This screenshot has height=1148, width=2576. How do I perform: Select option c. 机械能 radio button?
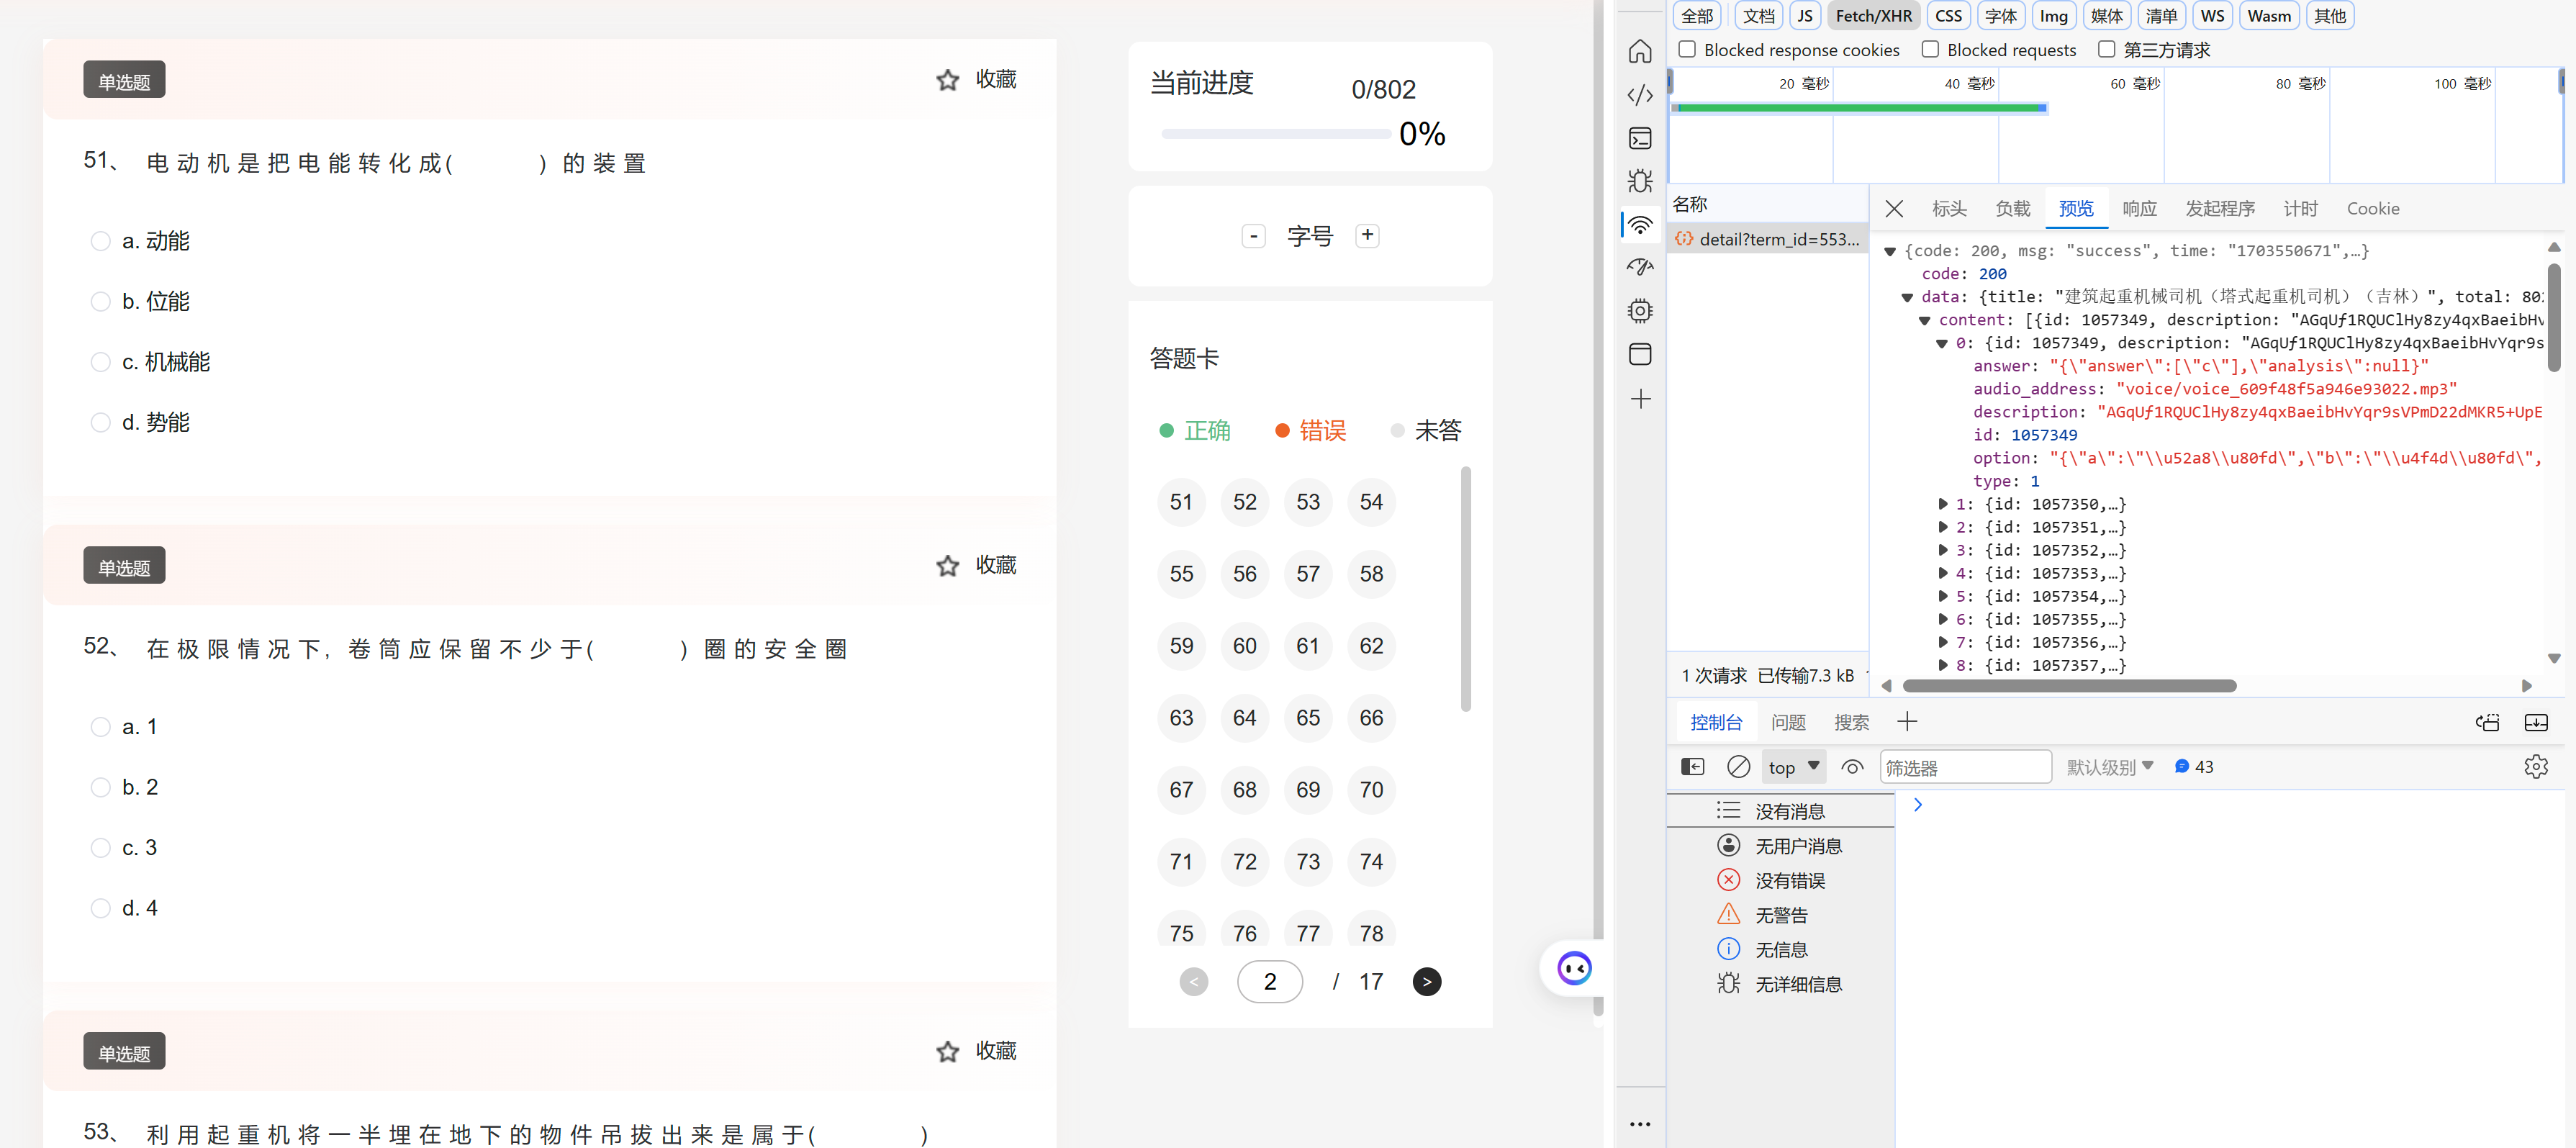pos(100,362)
